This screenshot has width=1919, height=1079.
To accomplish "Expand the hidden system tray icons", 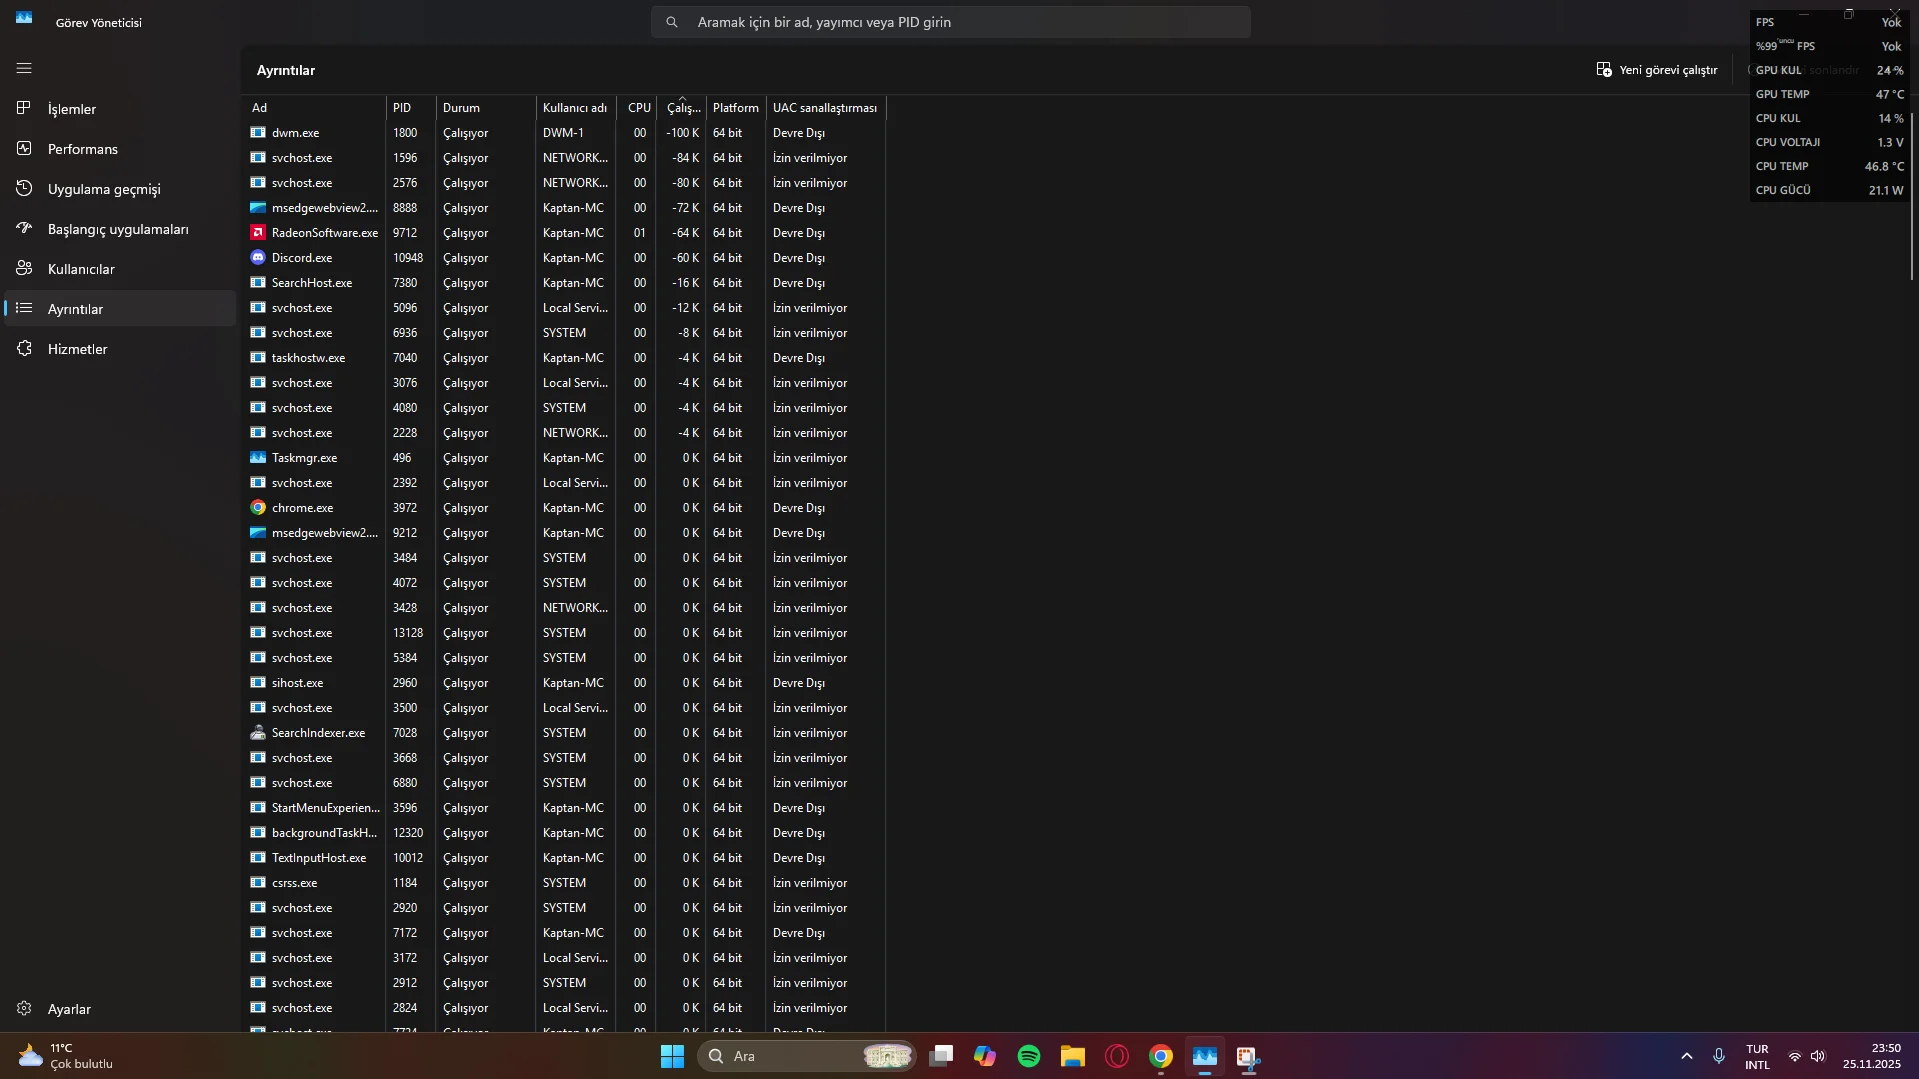I will [x=1687, y=1056].
